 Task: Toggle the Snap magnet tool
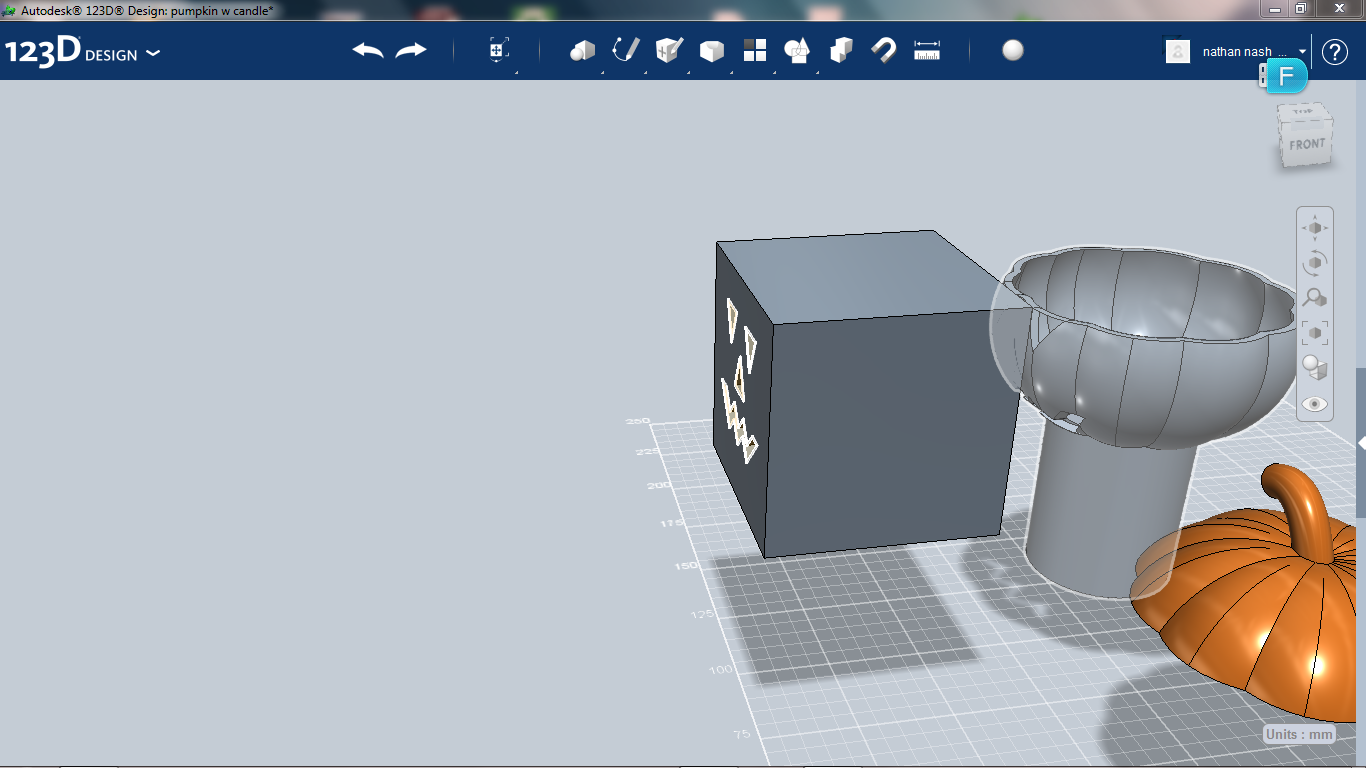click(x=884, y=50)
